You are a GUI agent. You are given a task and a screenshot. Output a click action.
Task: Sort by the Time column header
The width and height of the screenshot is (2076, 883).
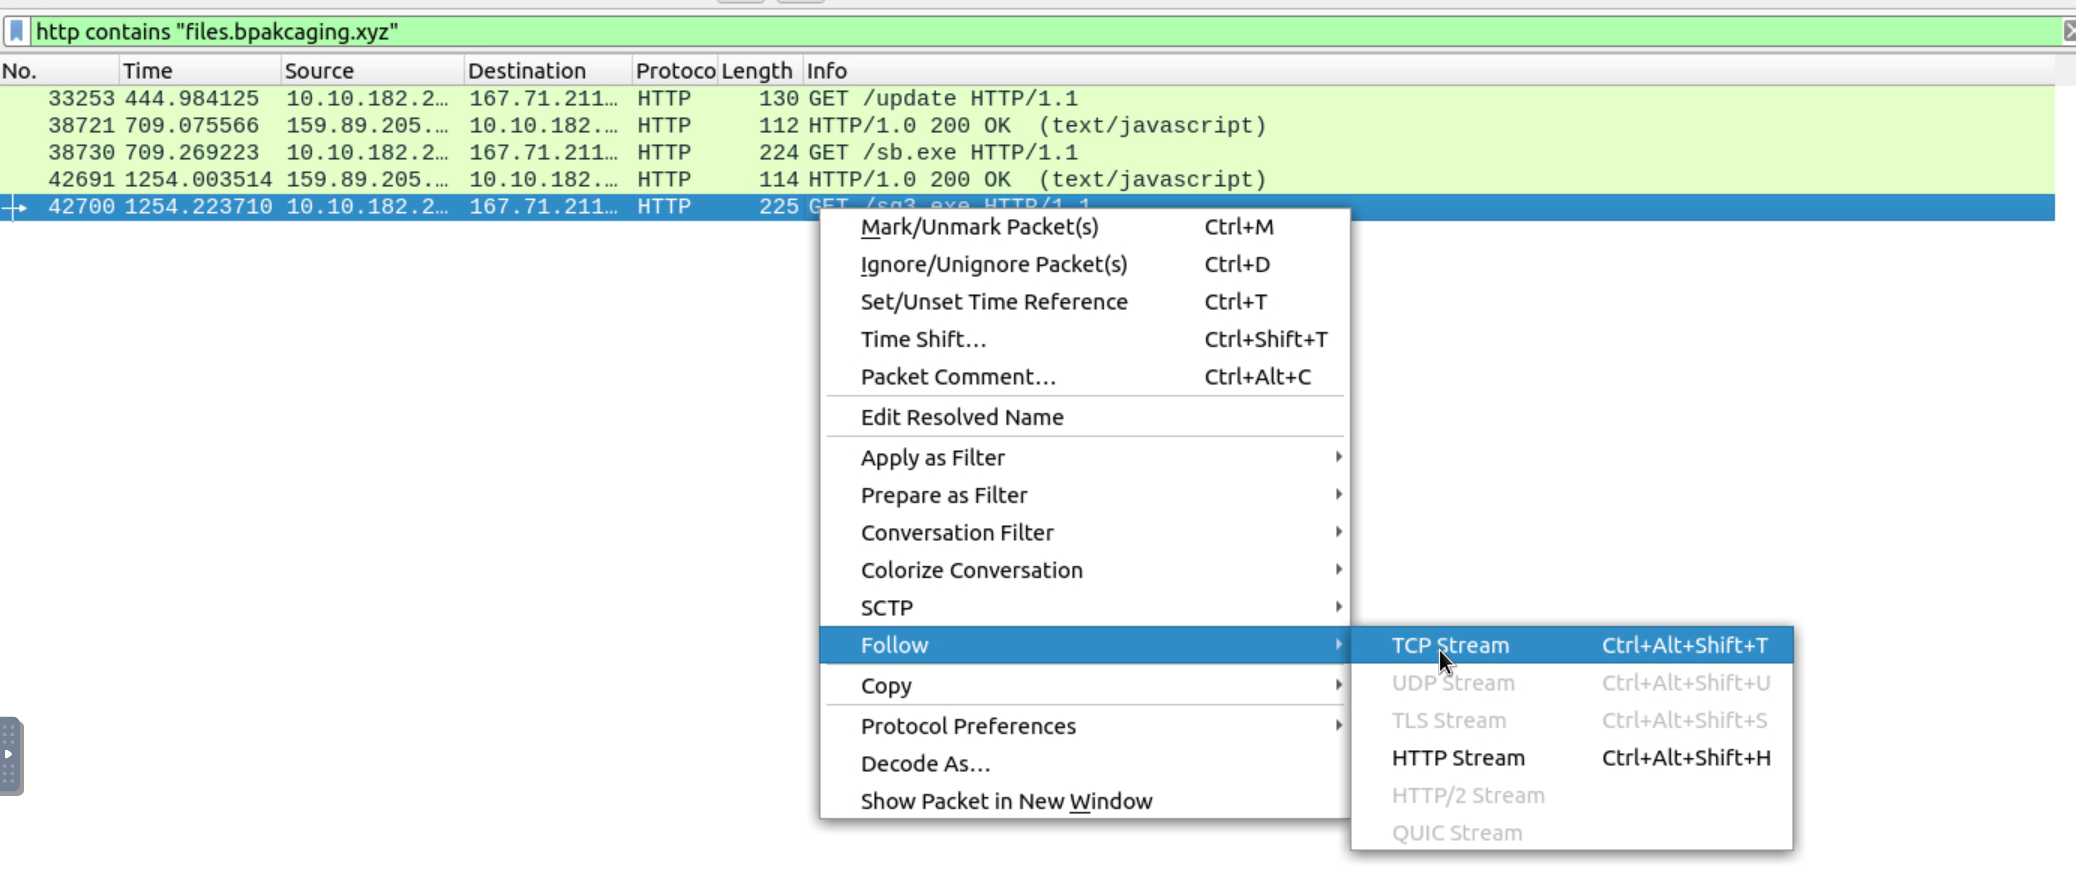tap(199, 70)
